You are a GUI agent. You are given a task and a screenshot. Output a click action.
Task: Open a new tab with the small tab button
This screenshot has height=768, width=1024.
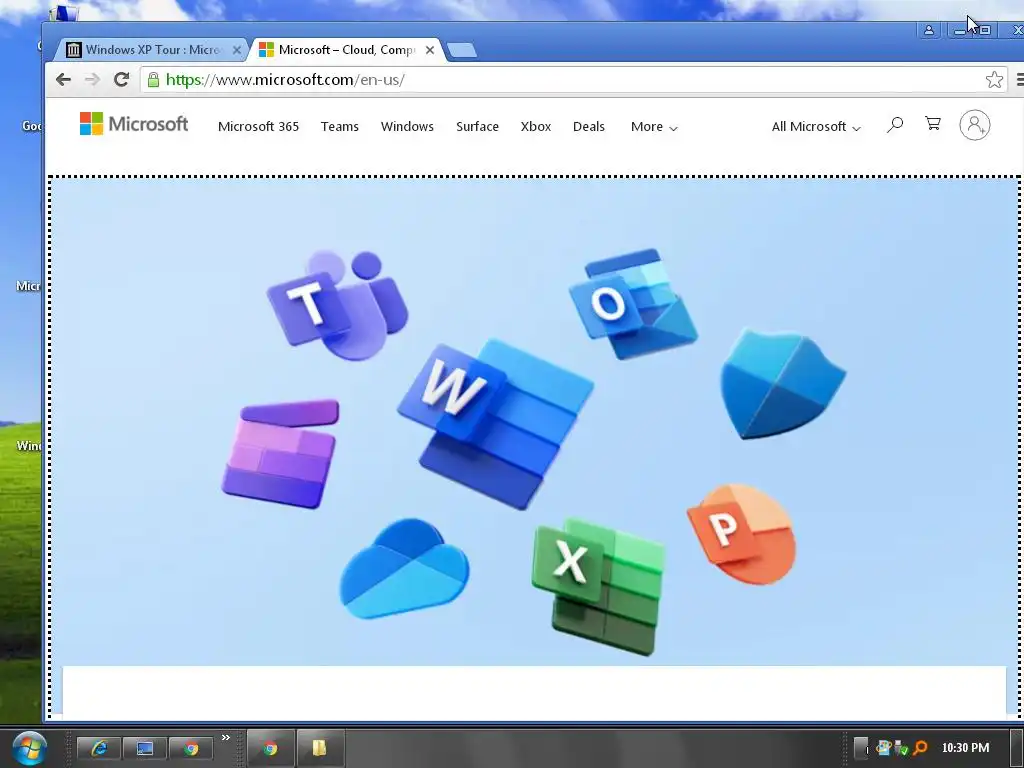pos(462,50)
